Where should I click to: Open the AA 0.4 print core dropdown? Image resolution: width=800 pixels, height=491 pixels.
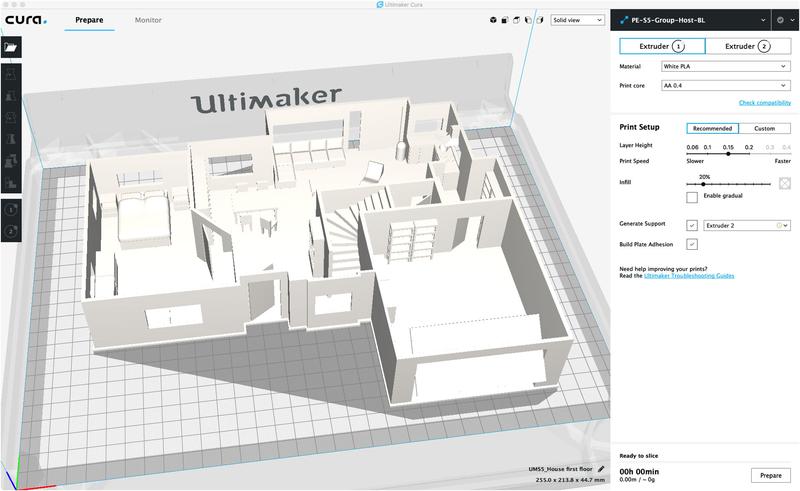[x=725, y=85]
